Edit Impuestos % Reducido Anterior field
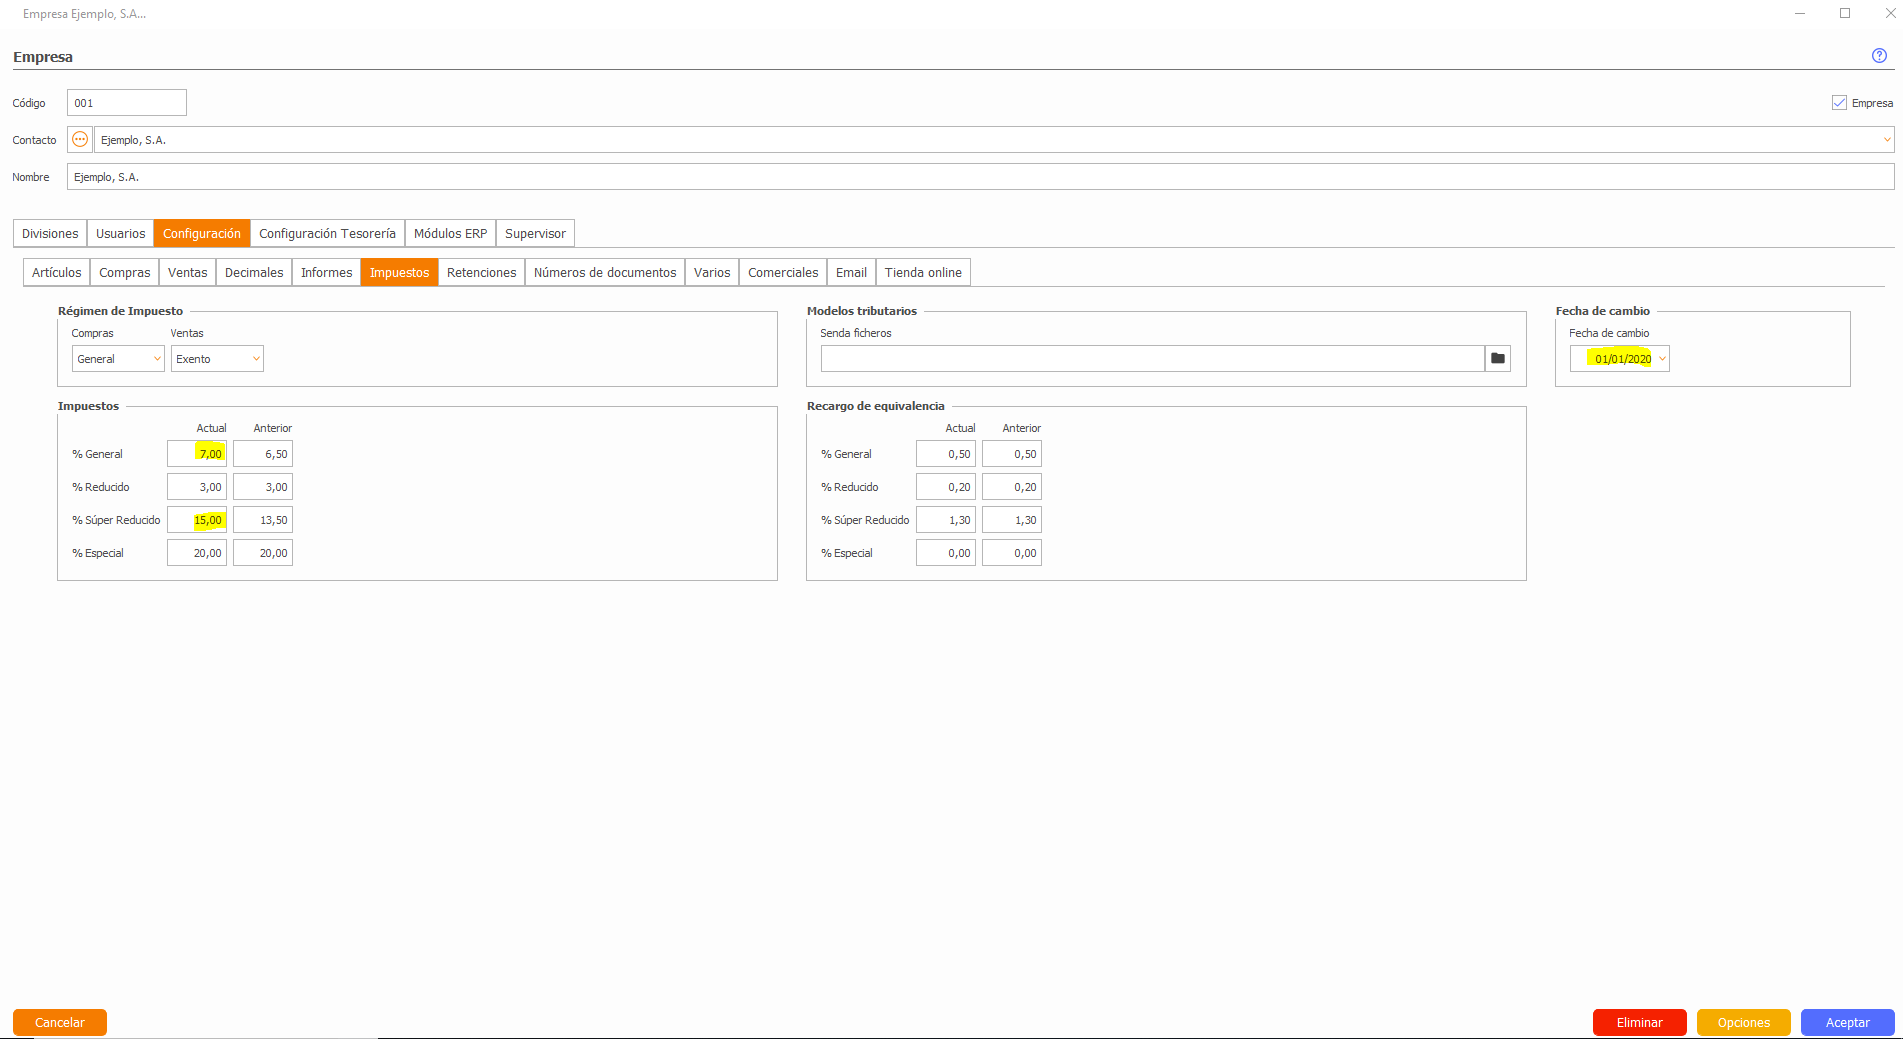 pos(263,487)
